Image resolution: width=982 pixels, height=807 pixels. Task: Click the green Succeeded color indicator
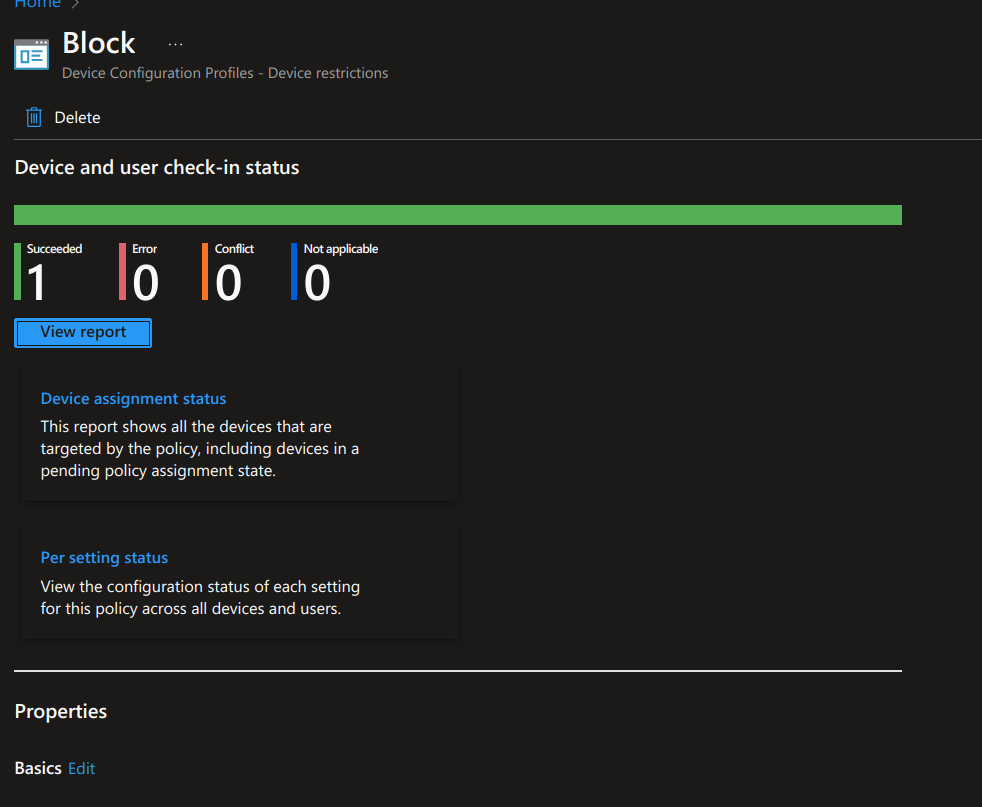[18, 272]
